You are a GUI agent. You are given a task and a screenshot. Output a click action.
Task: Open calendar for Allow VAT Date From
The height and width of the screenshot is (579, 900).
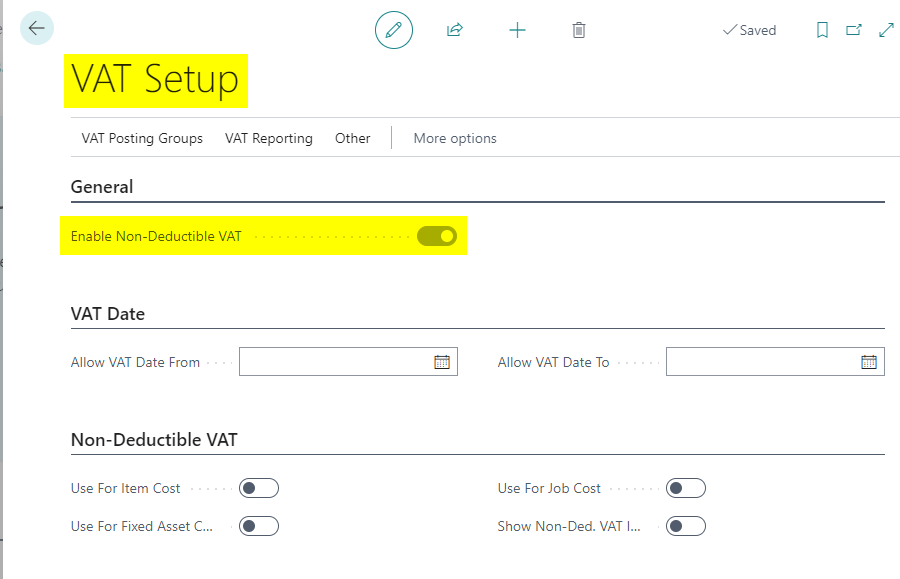click(442, 362)
